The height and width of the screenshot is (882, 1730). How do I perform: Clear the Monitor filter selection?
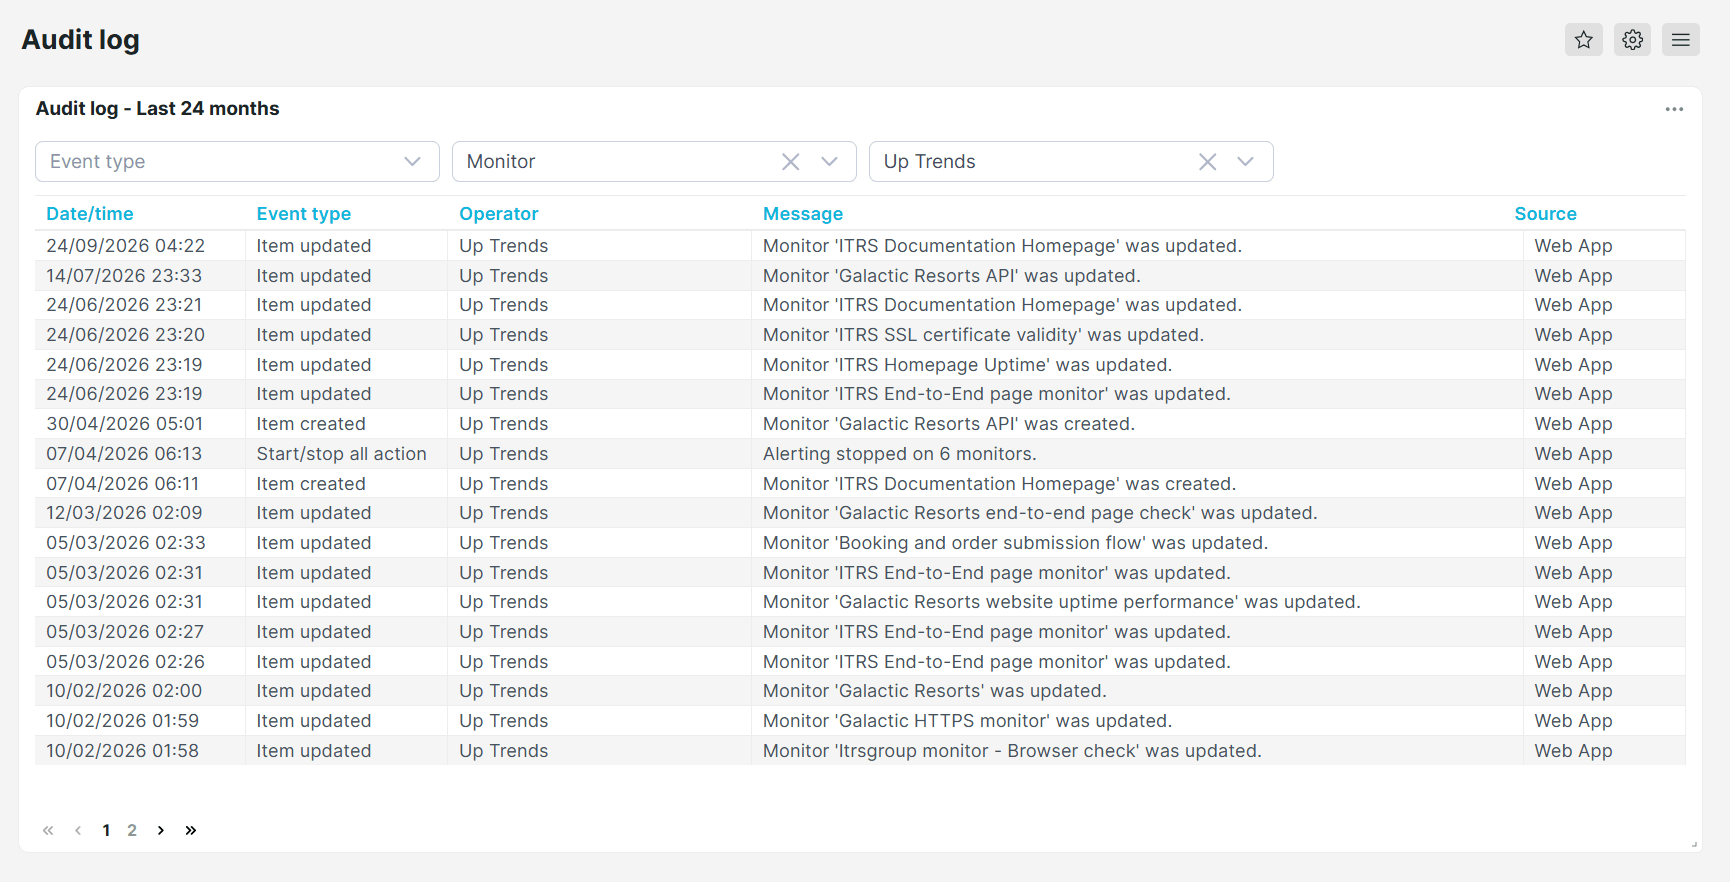click(790, 162)
